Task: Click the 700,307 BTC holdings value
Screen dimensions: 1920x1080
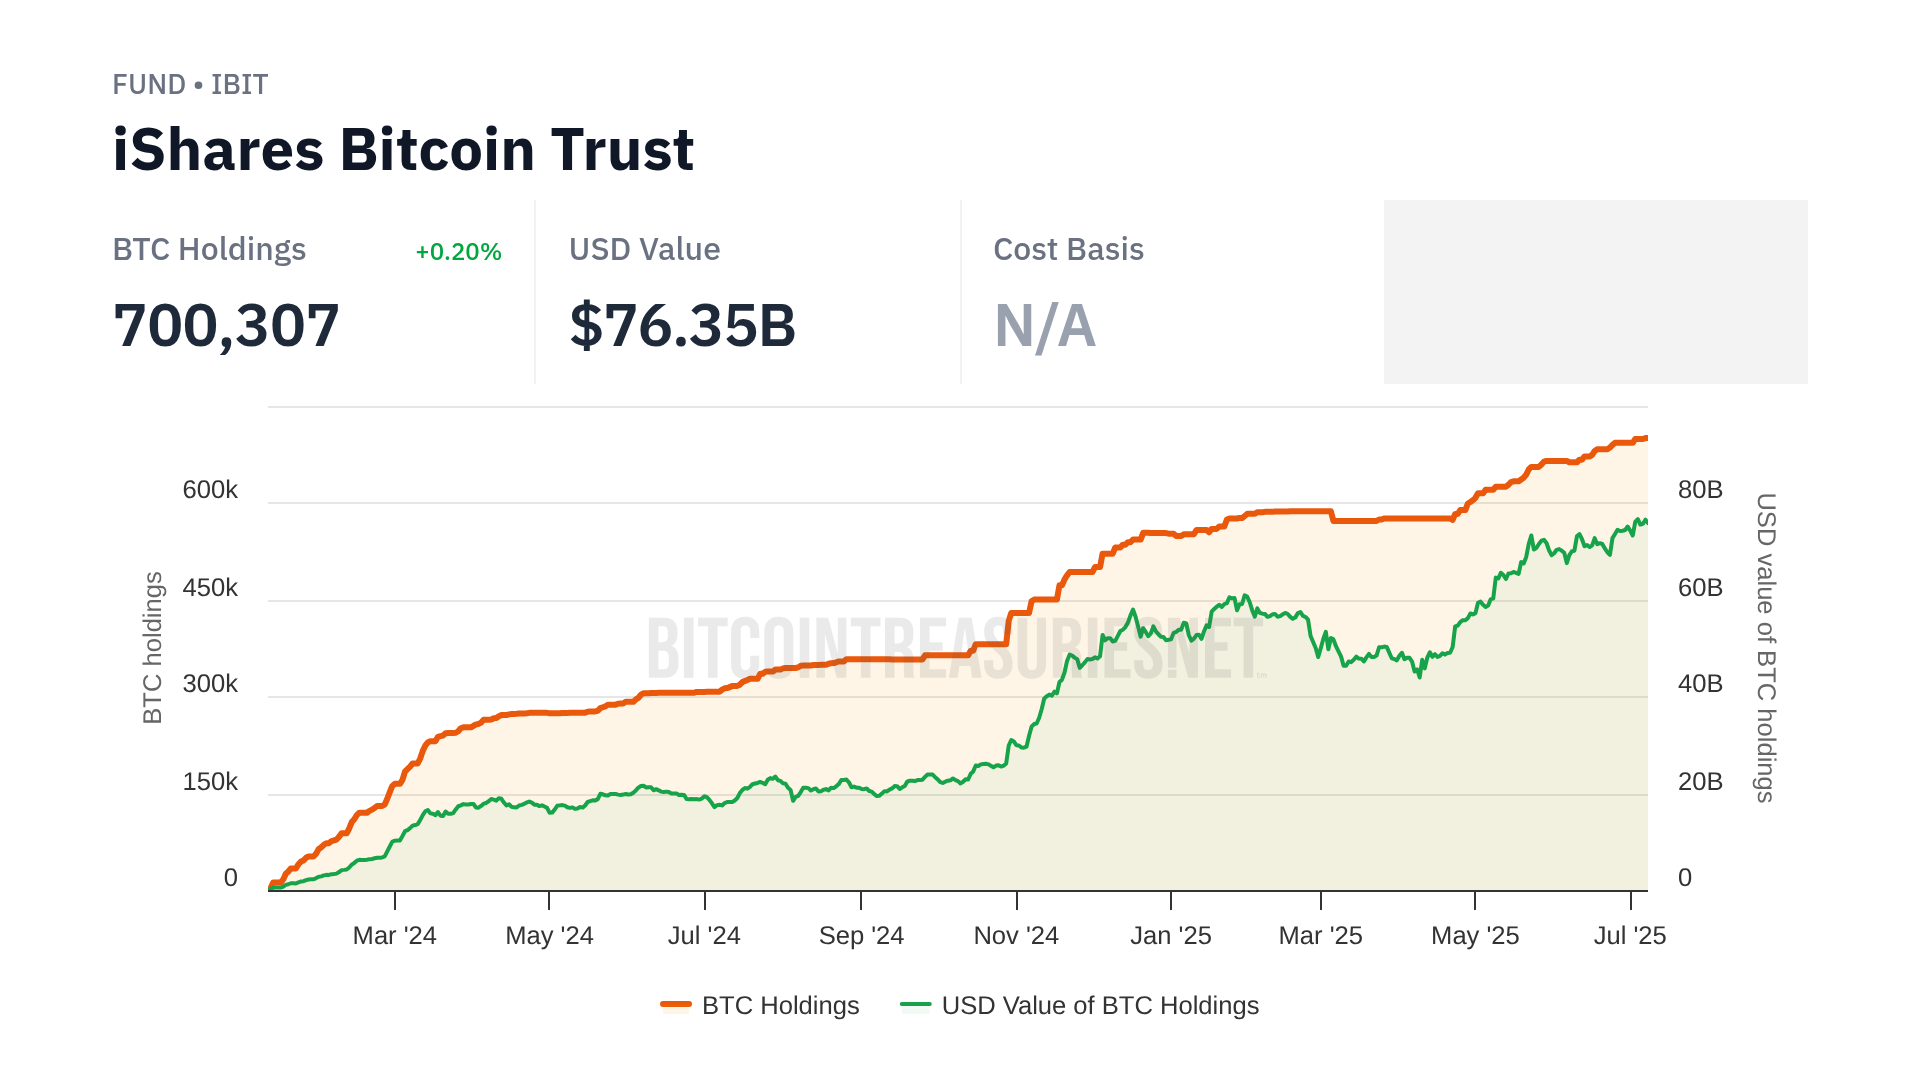Action: [x=226, y=326]
